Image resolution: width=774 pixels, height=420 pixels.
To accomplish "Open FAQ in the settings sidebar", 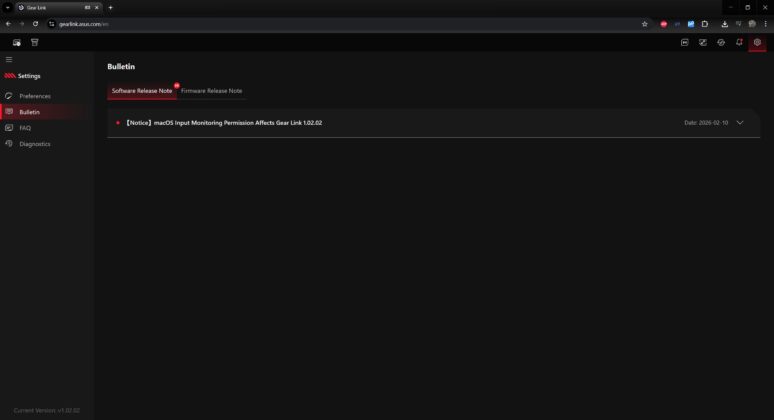I will [25, 128].
